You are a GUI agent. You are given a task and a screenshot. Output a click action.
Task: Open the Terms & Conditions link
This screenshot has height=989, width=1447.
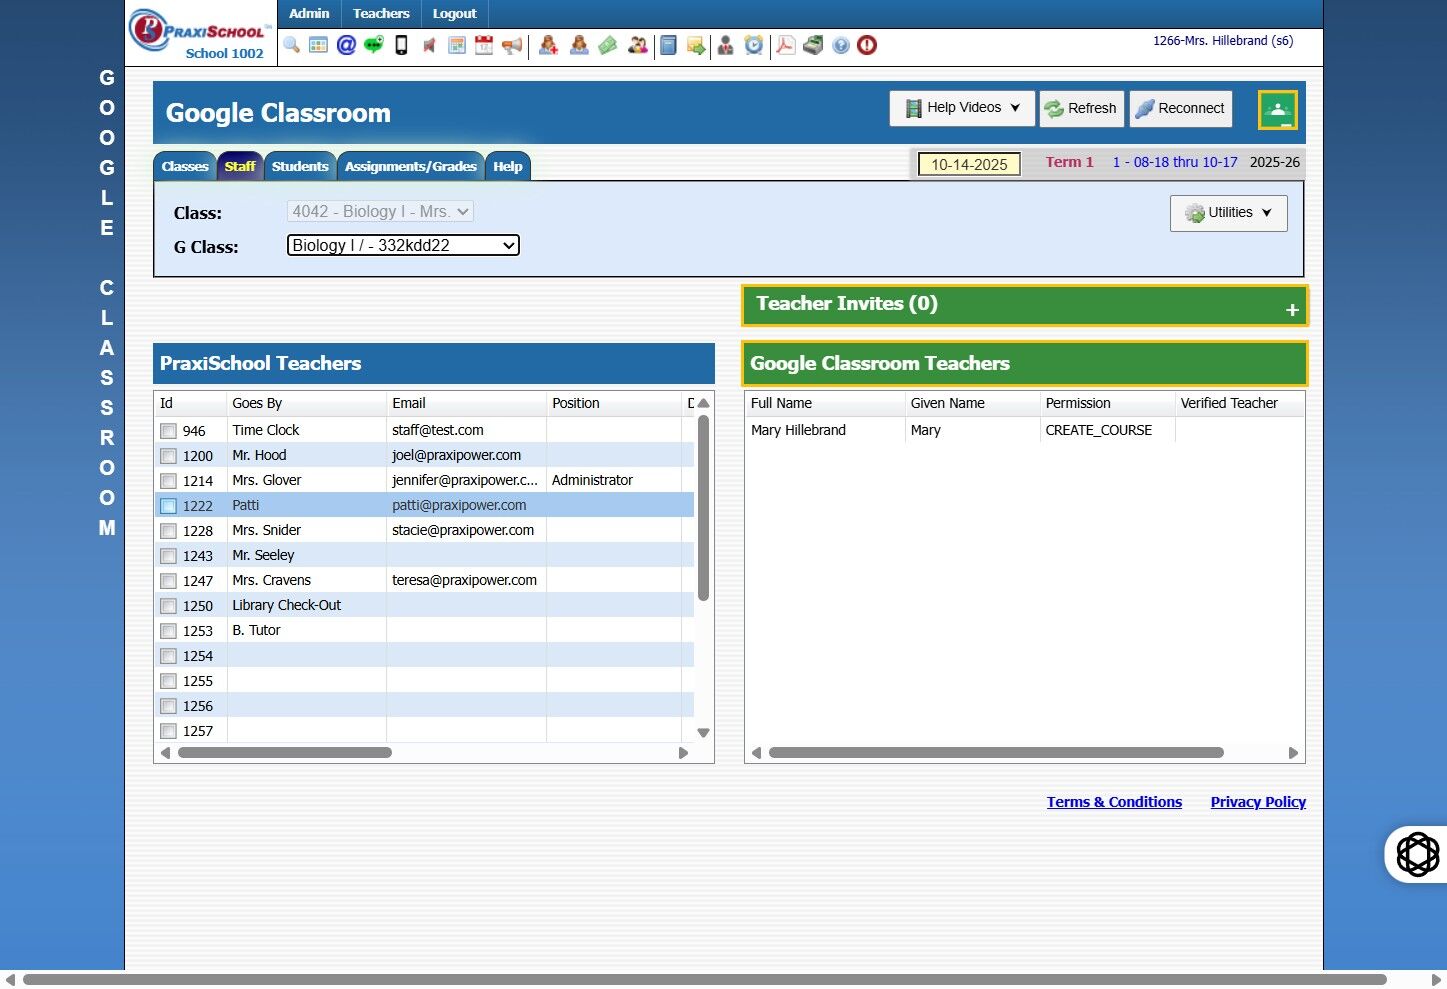pos(1114,802)
